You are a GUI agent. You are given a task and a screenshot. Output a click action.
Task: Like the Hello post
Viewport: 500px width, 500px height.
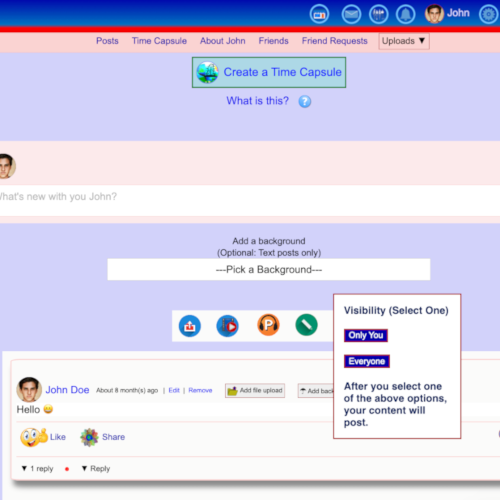58,437
